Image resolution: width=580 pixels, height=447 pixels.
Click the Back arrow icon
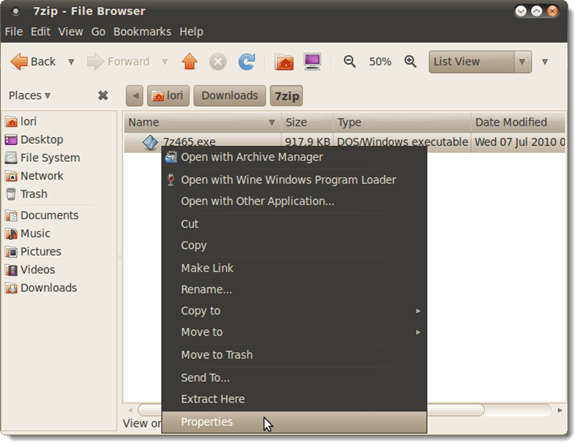[19, 61]
